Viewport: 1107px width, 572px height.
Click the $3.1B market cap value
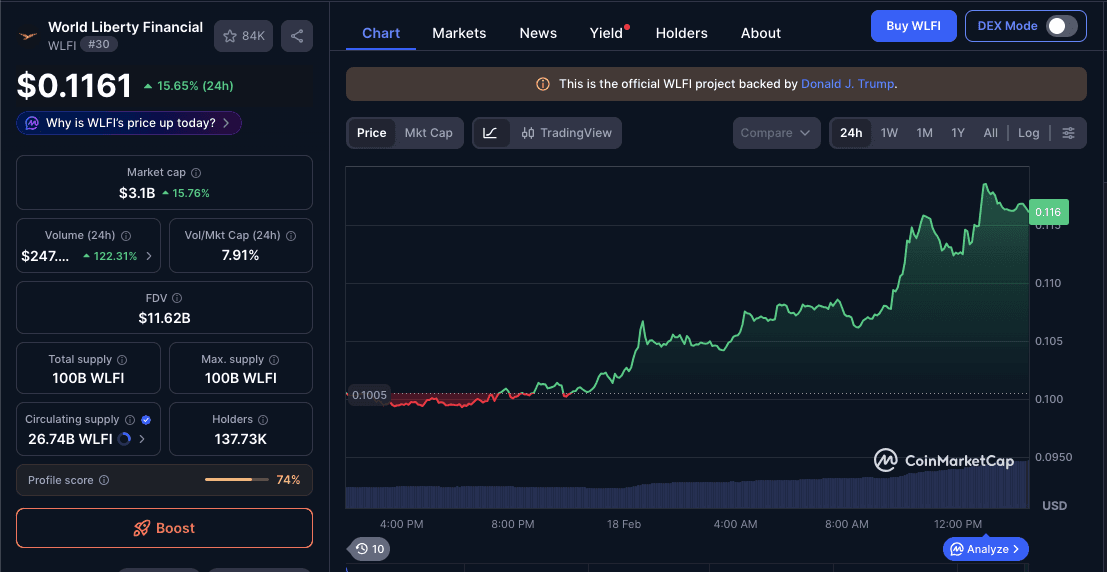pyautogui.click(x=137, y=193)
